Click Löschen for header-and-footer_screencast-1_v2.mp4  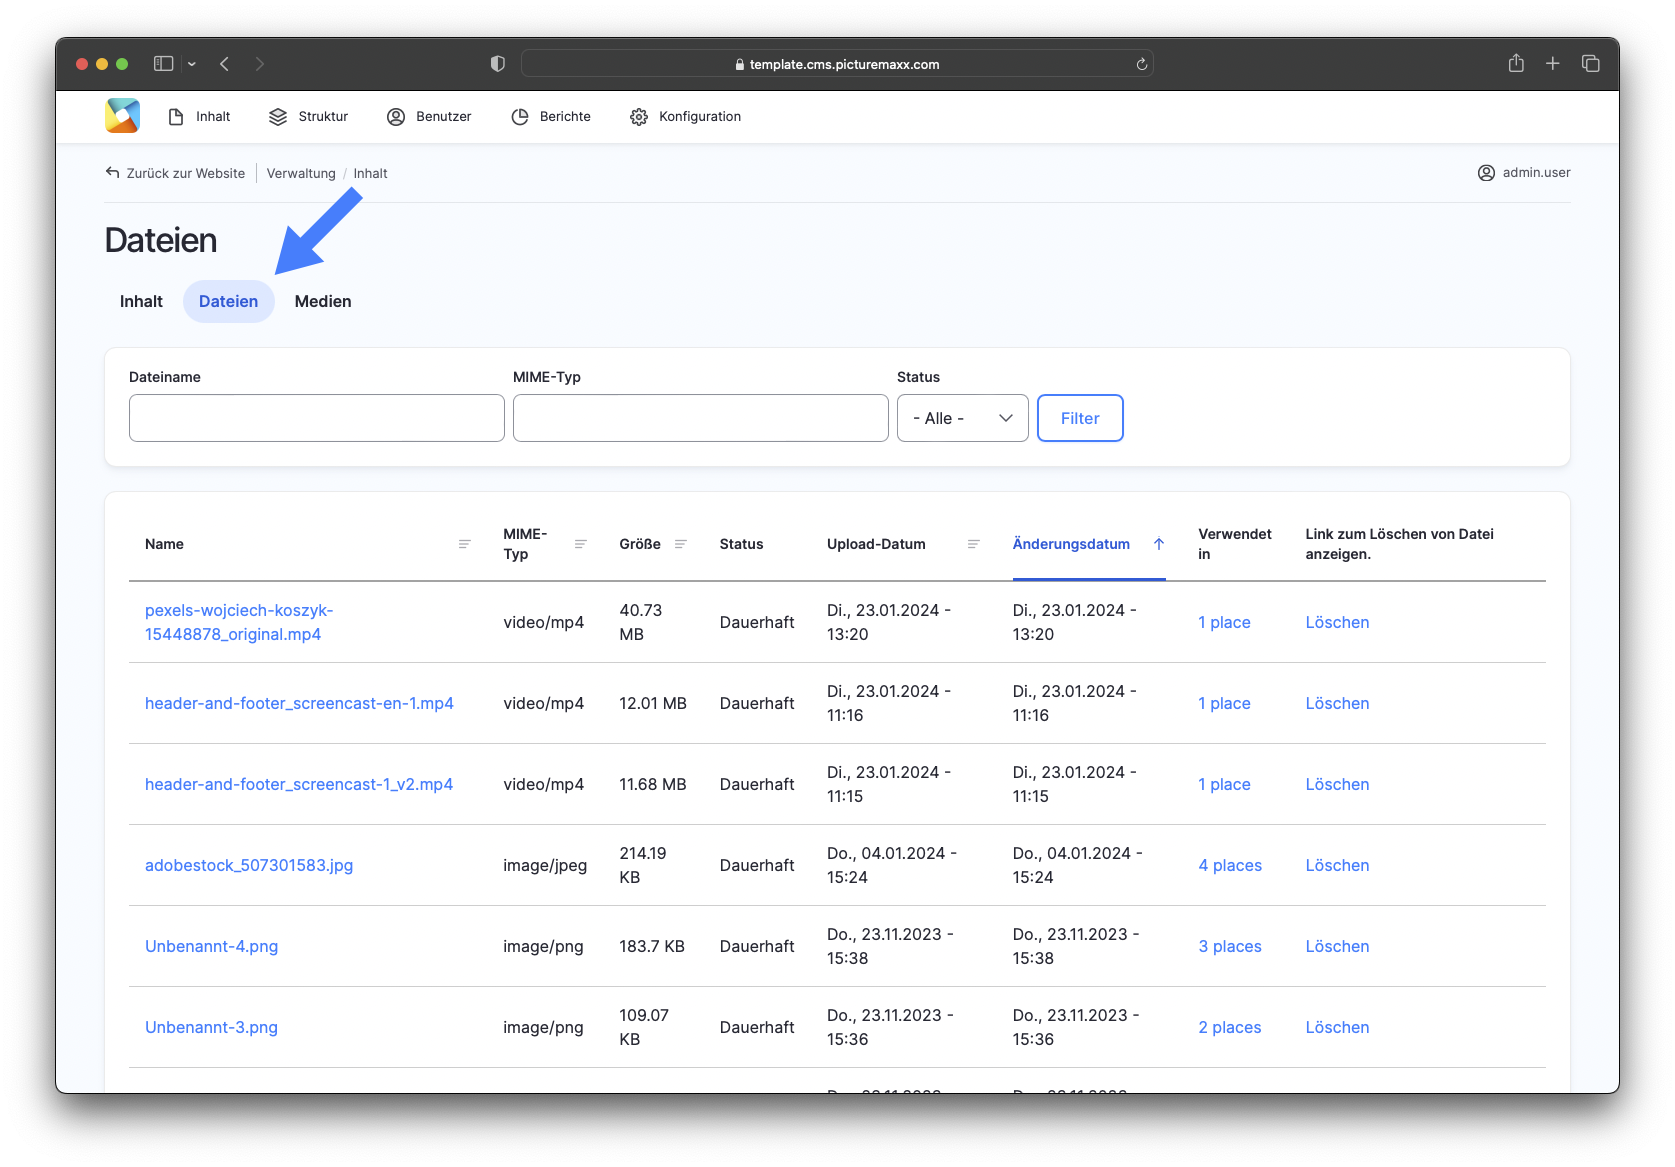pos(1337,784)
